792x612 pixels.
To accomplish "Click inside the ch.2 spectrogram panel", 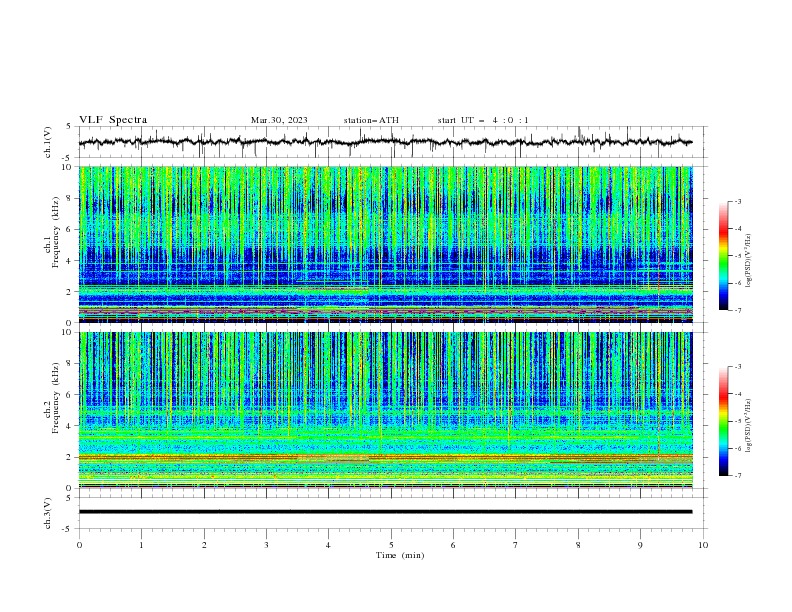I will coord(386,410).
